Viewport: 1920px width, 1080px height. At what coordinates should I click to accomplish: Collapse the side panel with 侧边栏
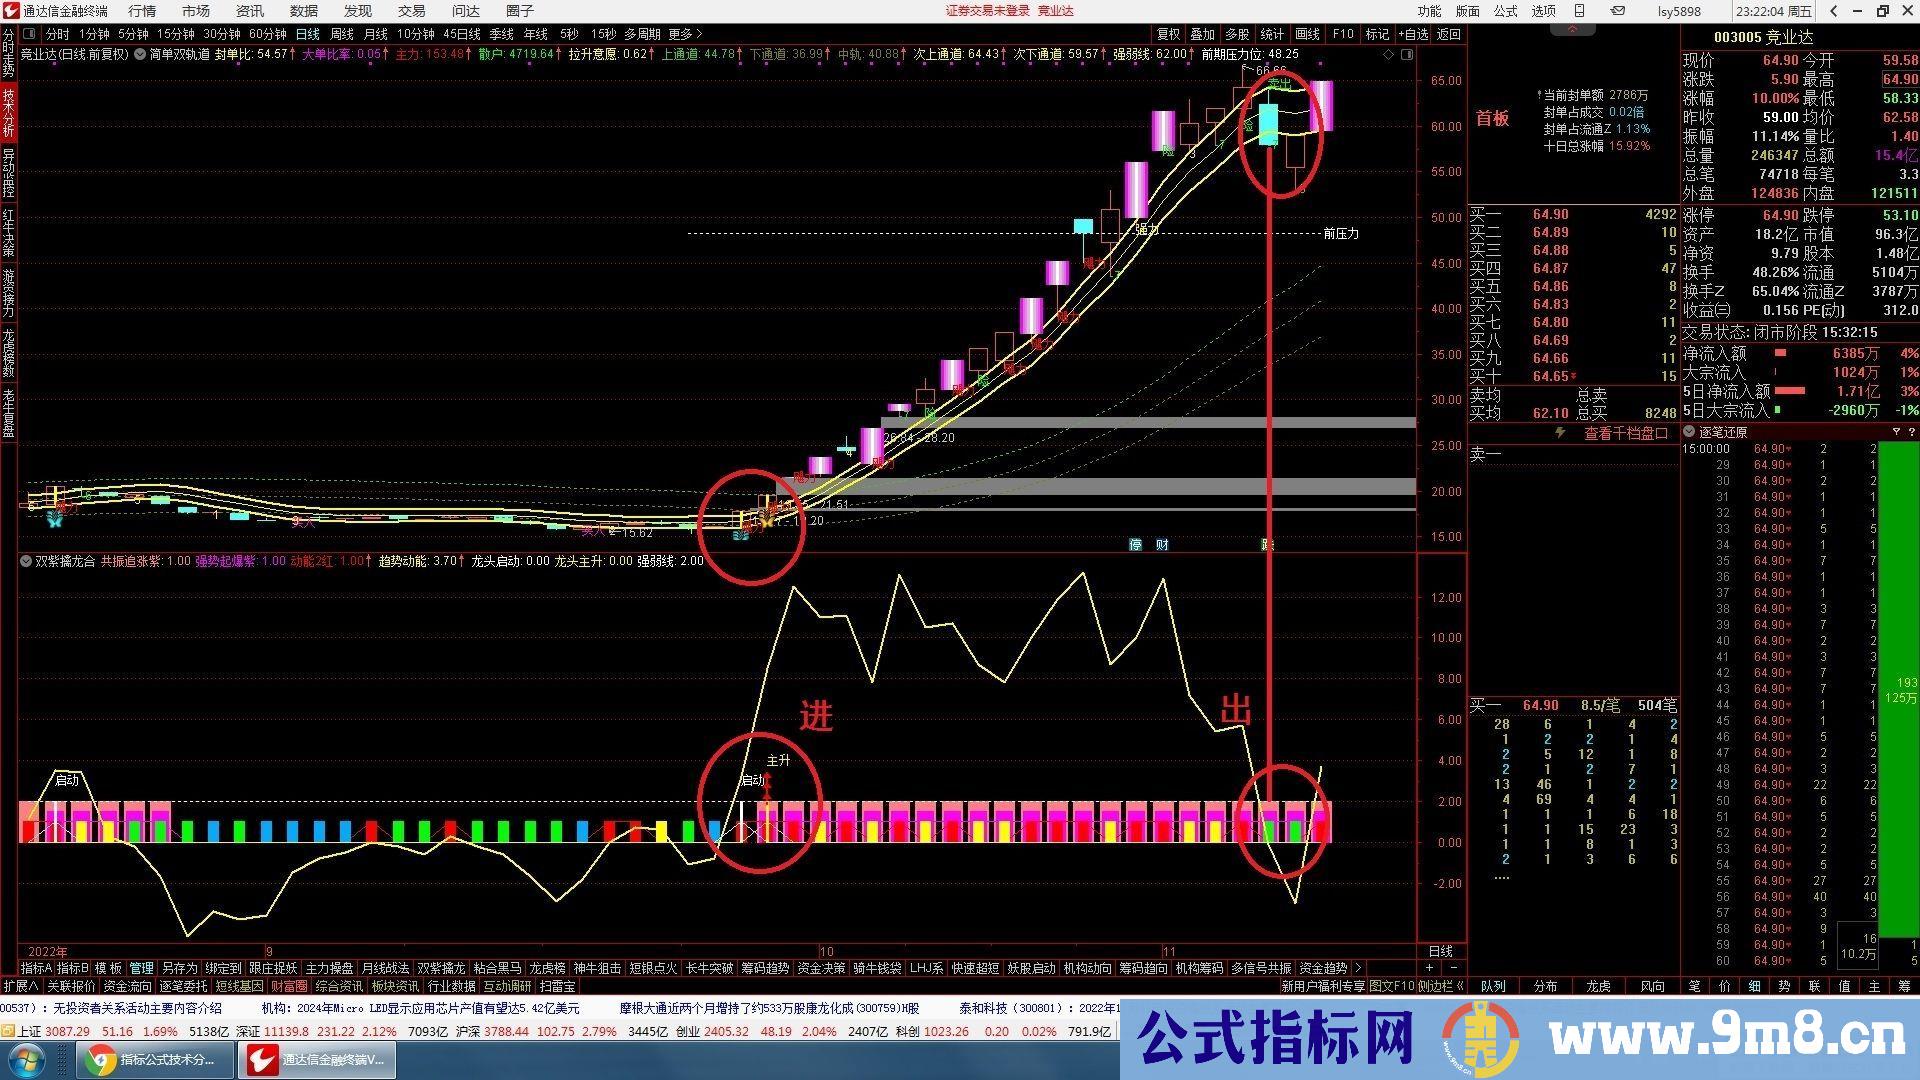1441,986
